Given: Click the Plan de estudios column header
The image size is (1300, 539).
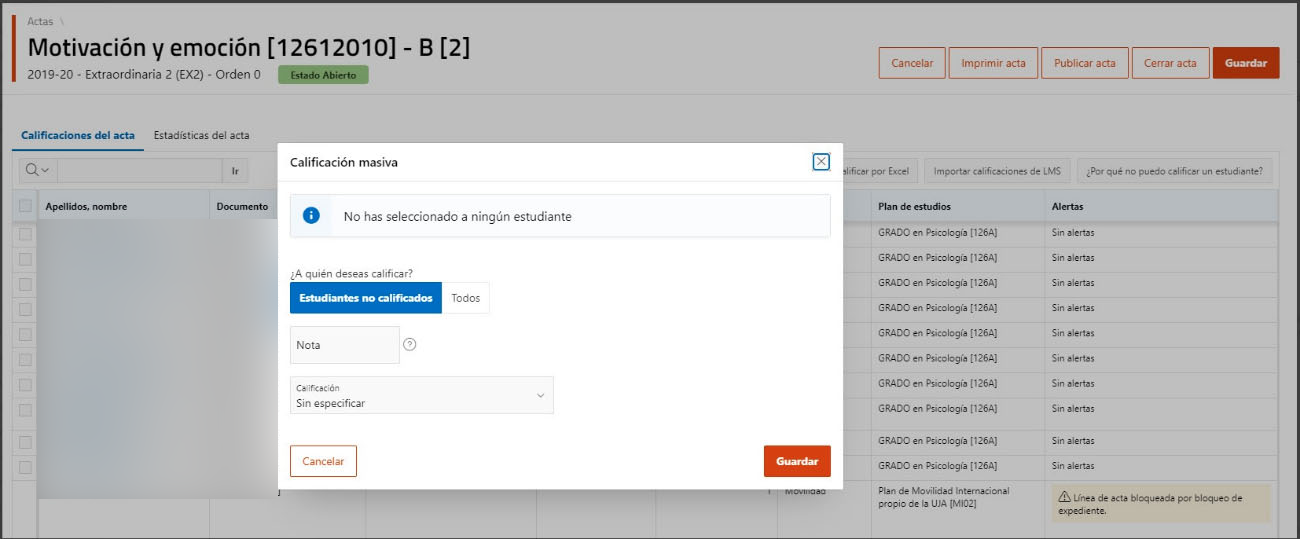Looking at the screenshot, I should point(914,207).
